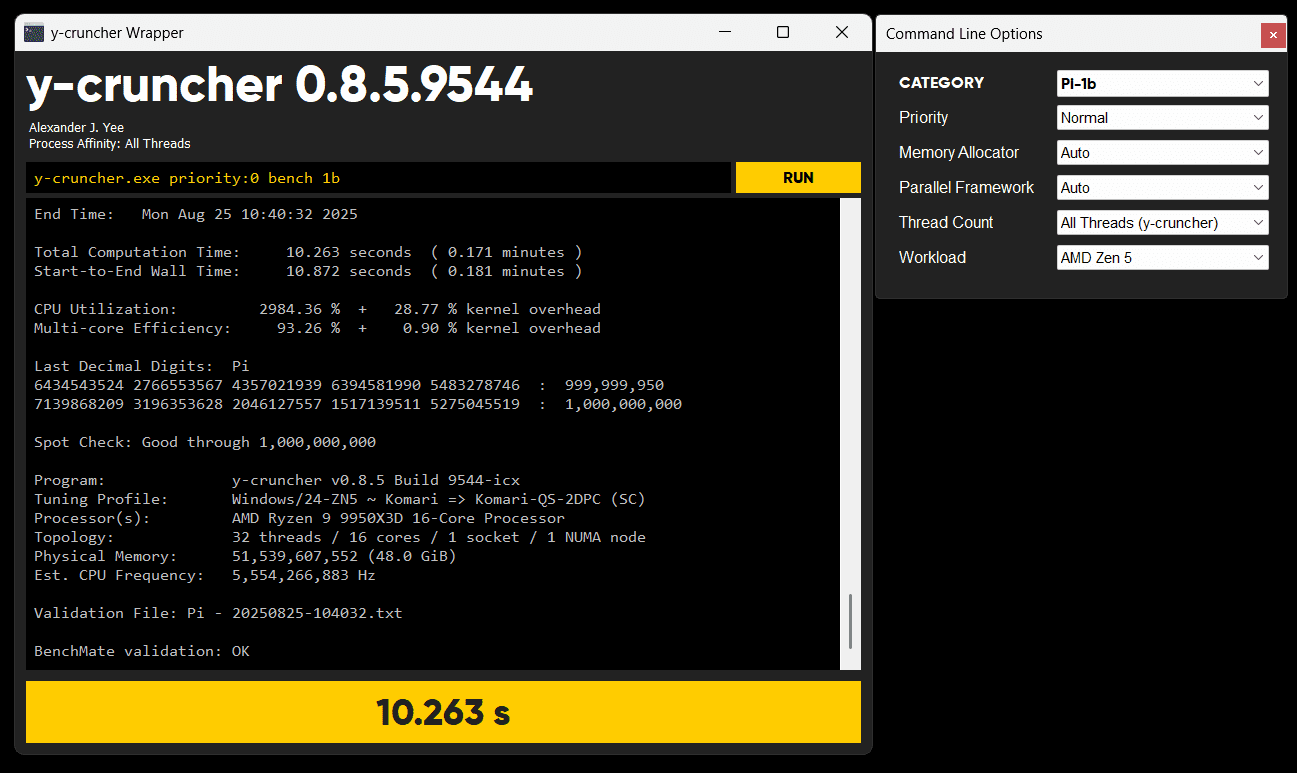Expand the Parallel Framework dropdown
This screenshot has width=1297, height=773.
(1163, 188)
